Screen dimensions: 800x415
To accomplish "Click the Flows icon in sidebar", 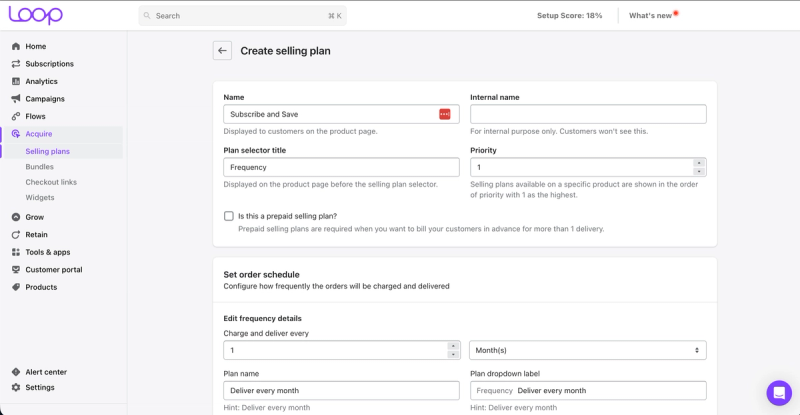I will (x=16, y=116).
